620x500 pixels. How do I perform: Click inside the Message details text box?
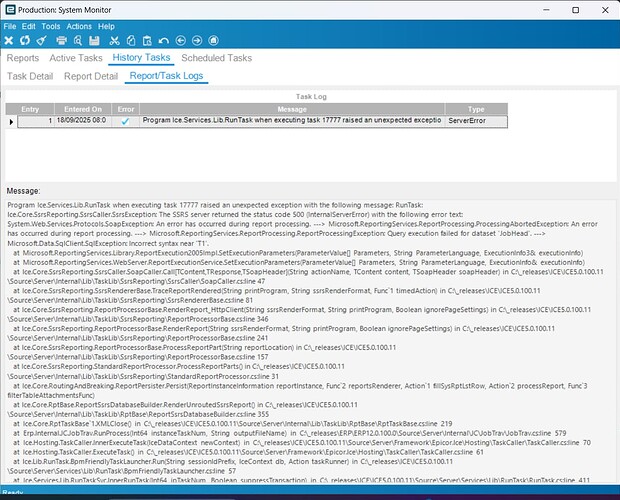[311, 342]
